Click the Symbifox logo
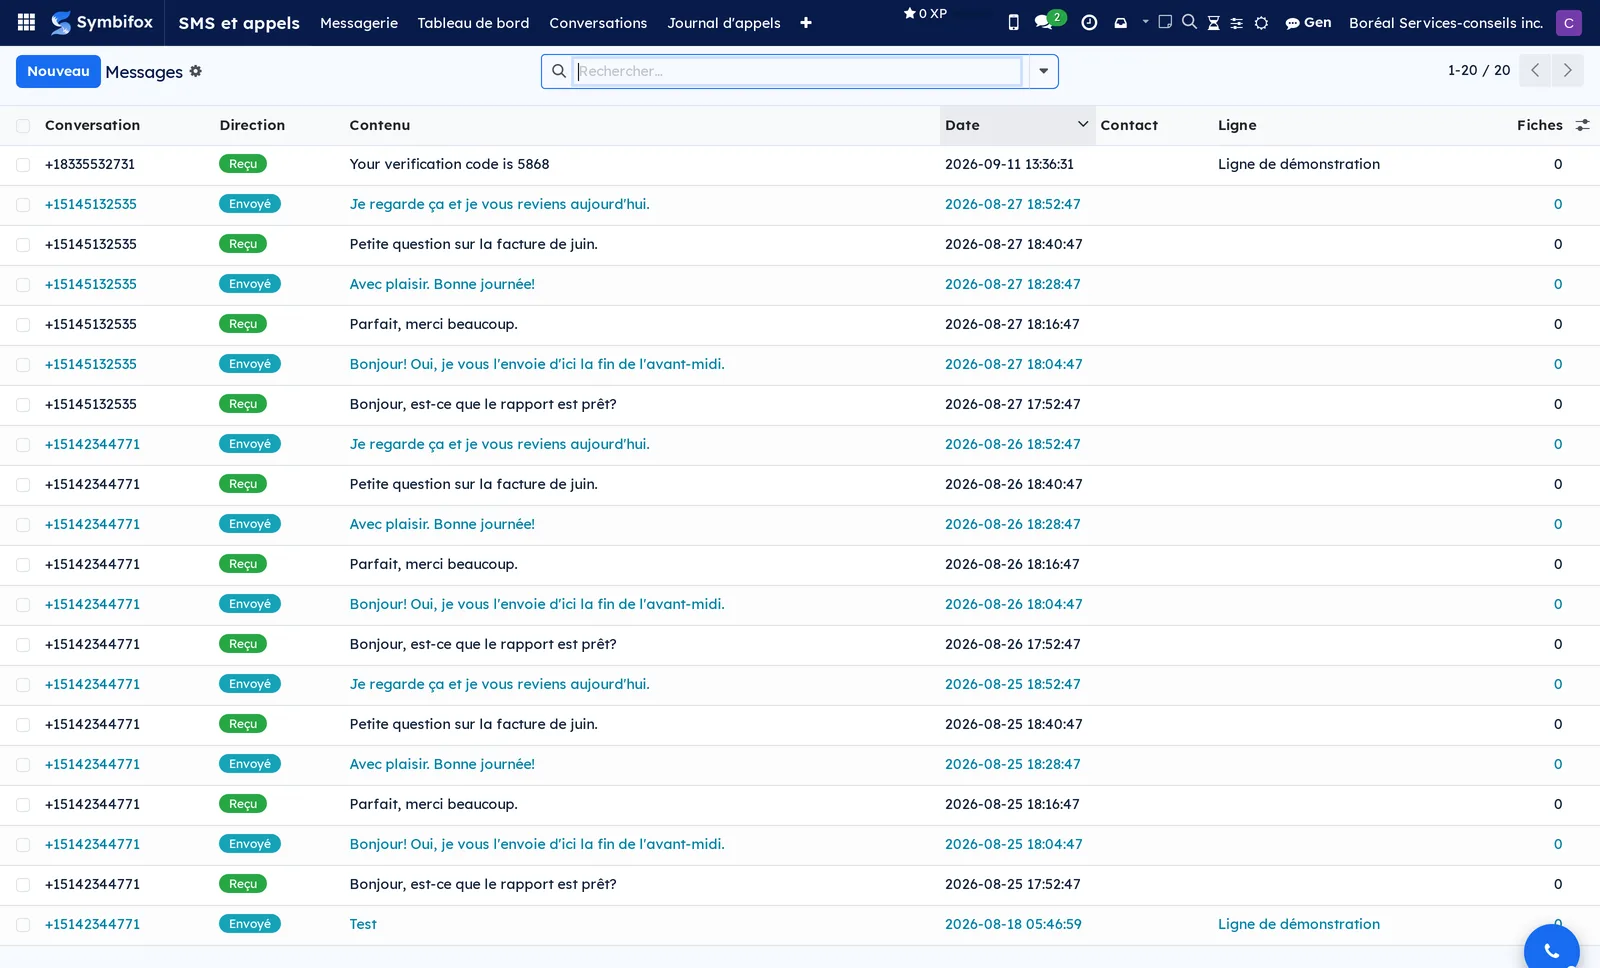The width and height of the screenshot is (1600, 968). coord(102,22)
